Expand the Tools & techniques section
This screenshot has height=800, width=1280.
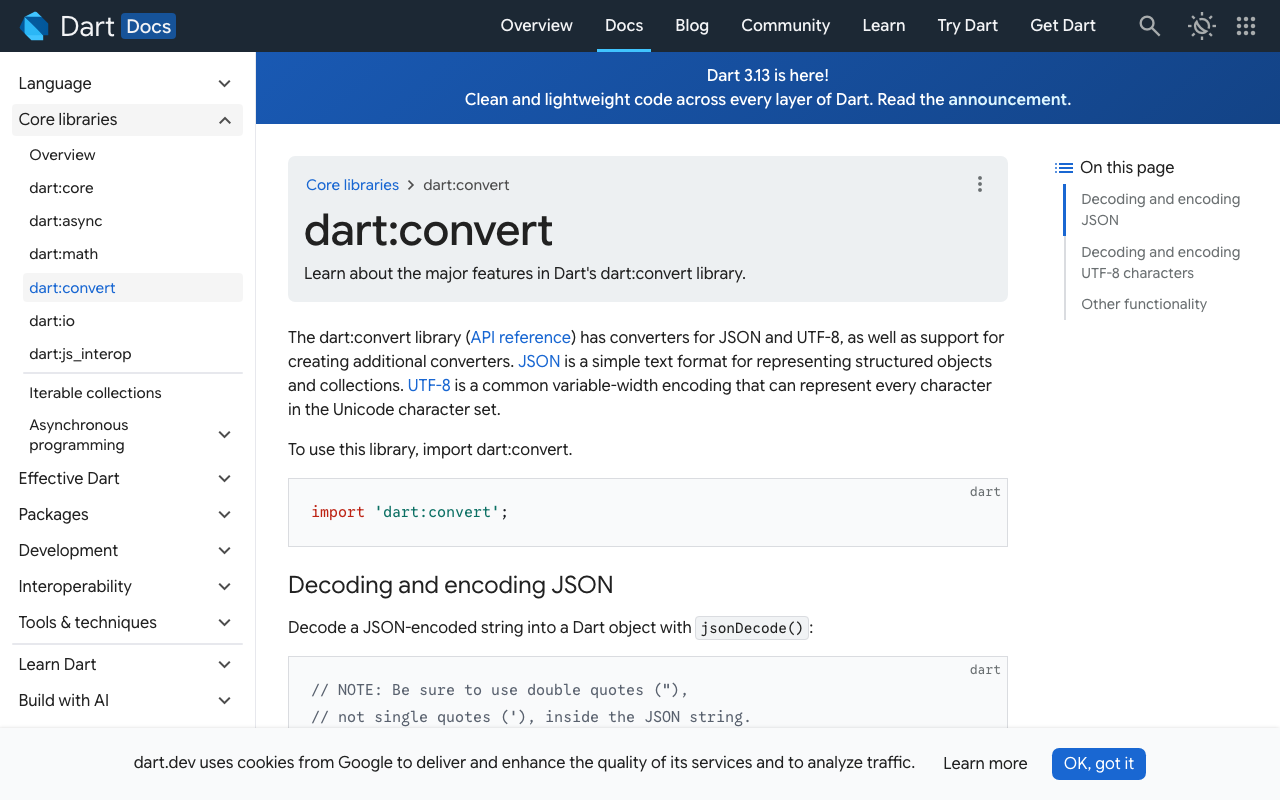pos(127,623)
